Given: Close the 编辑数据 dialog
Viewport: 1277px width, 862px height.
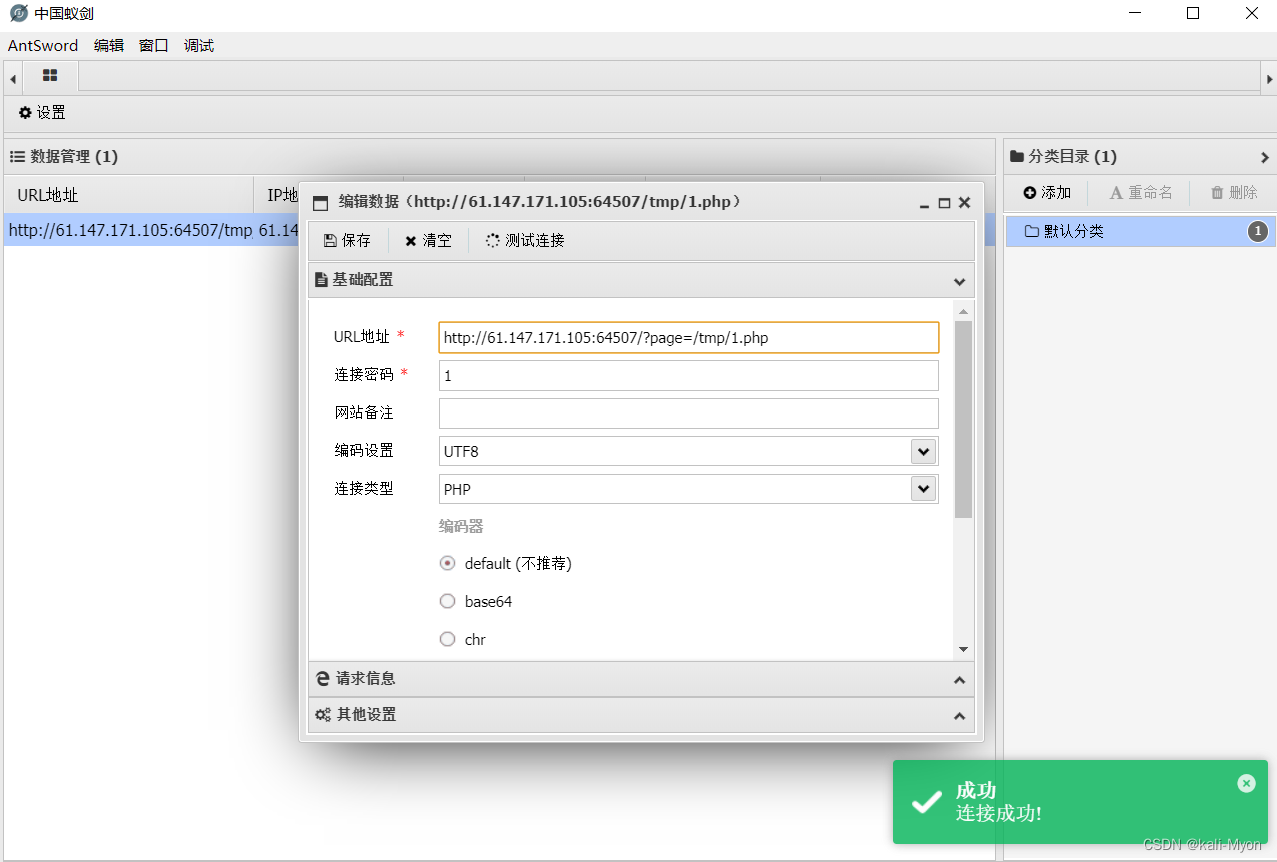Looking at the screenshot, I should (x=965, y=203).
